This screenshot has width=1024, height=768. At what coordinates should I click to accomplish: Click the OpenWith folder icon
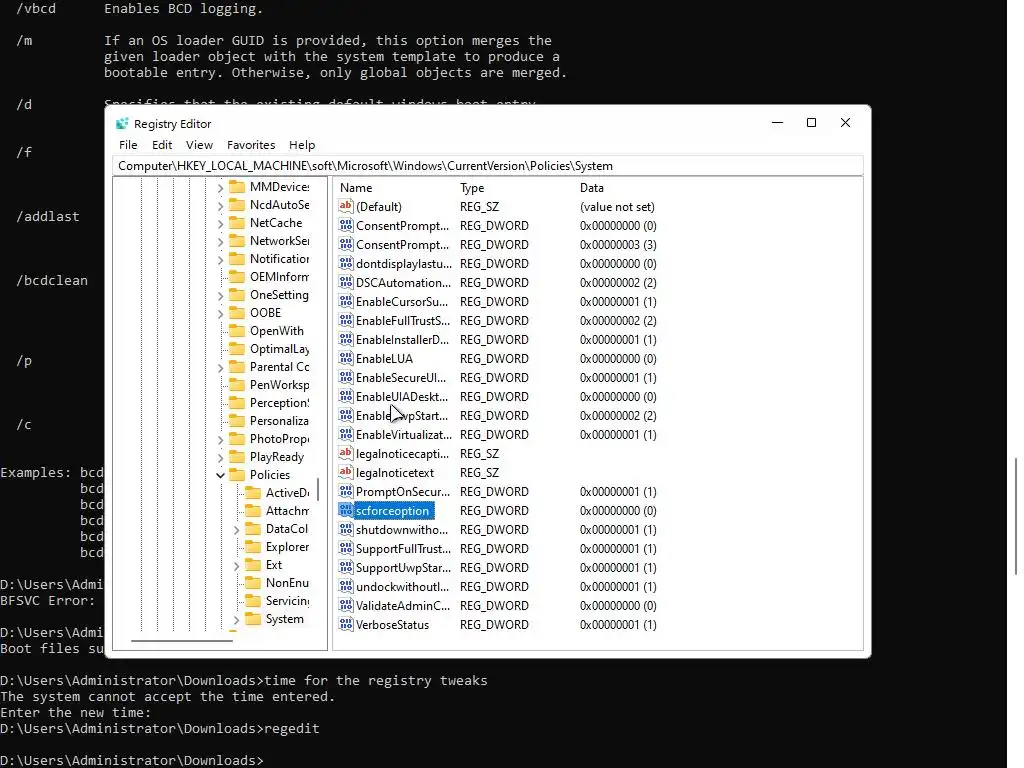pyautogui.click(x=237, y=330)
